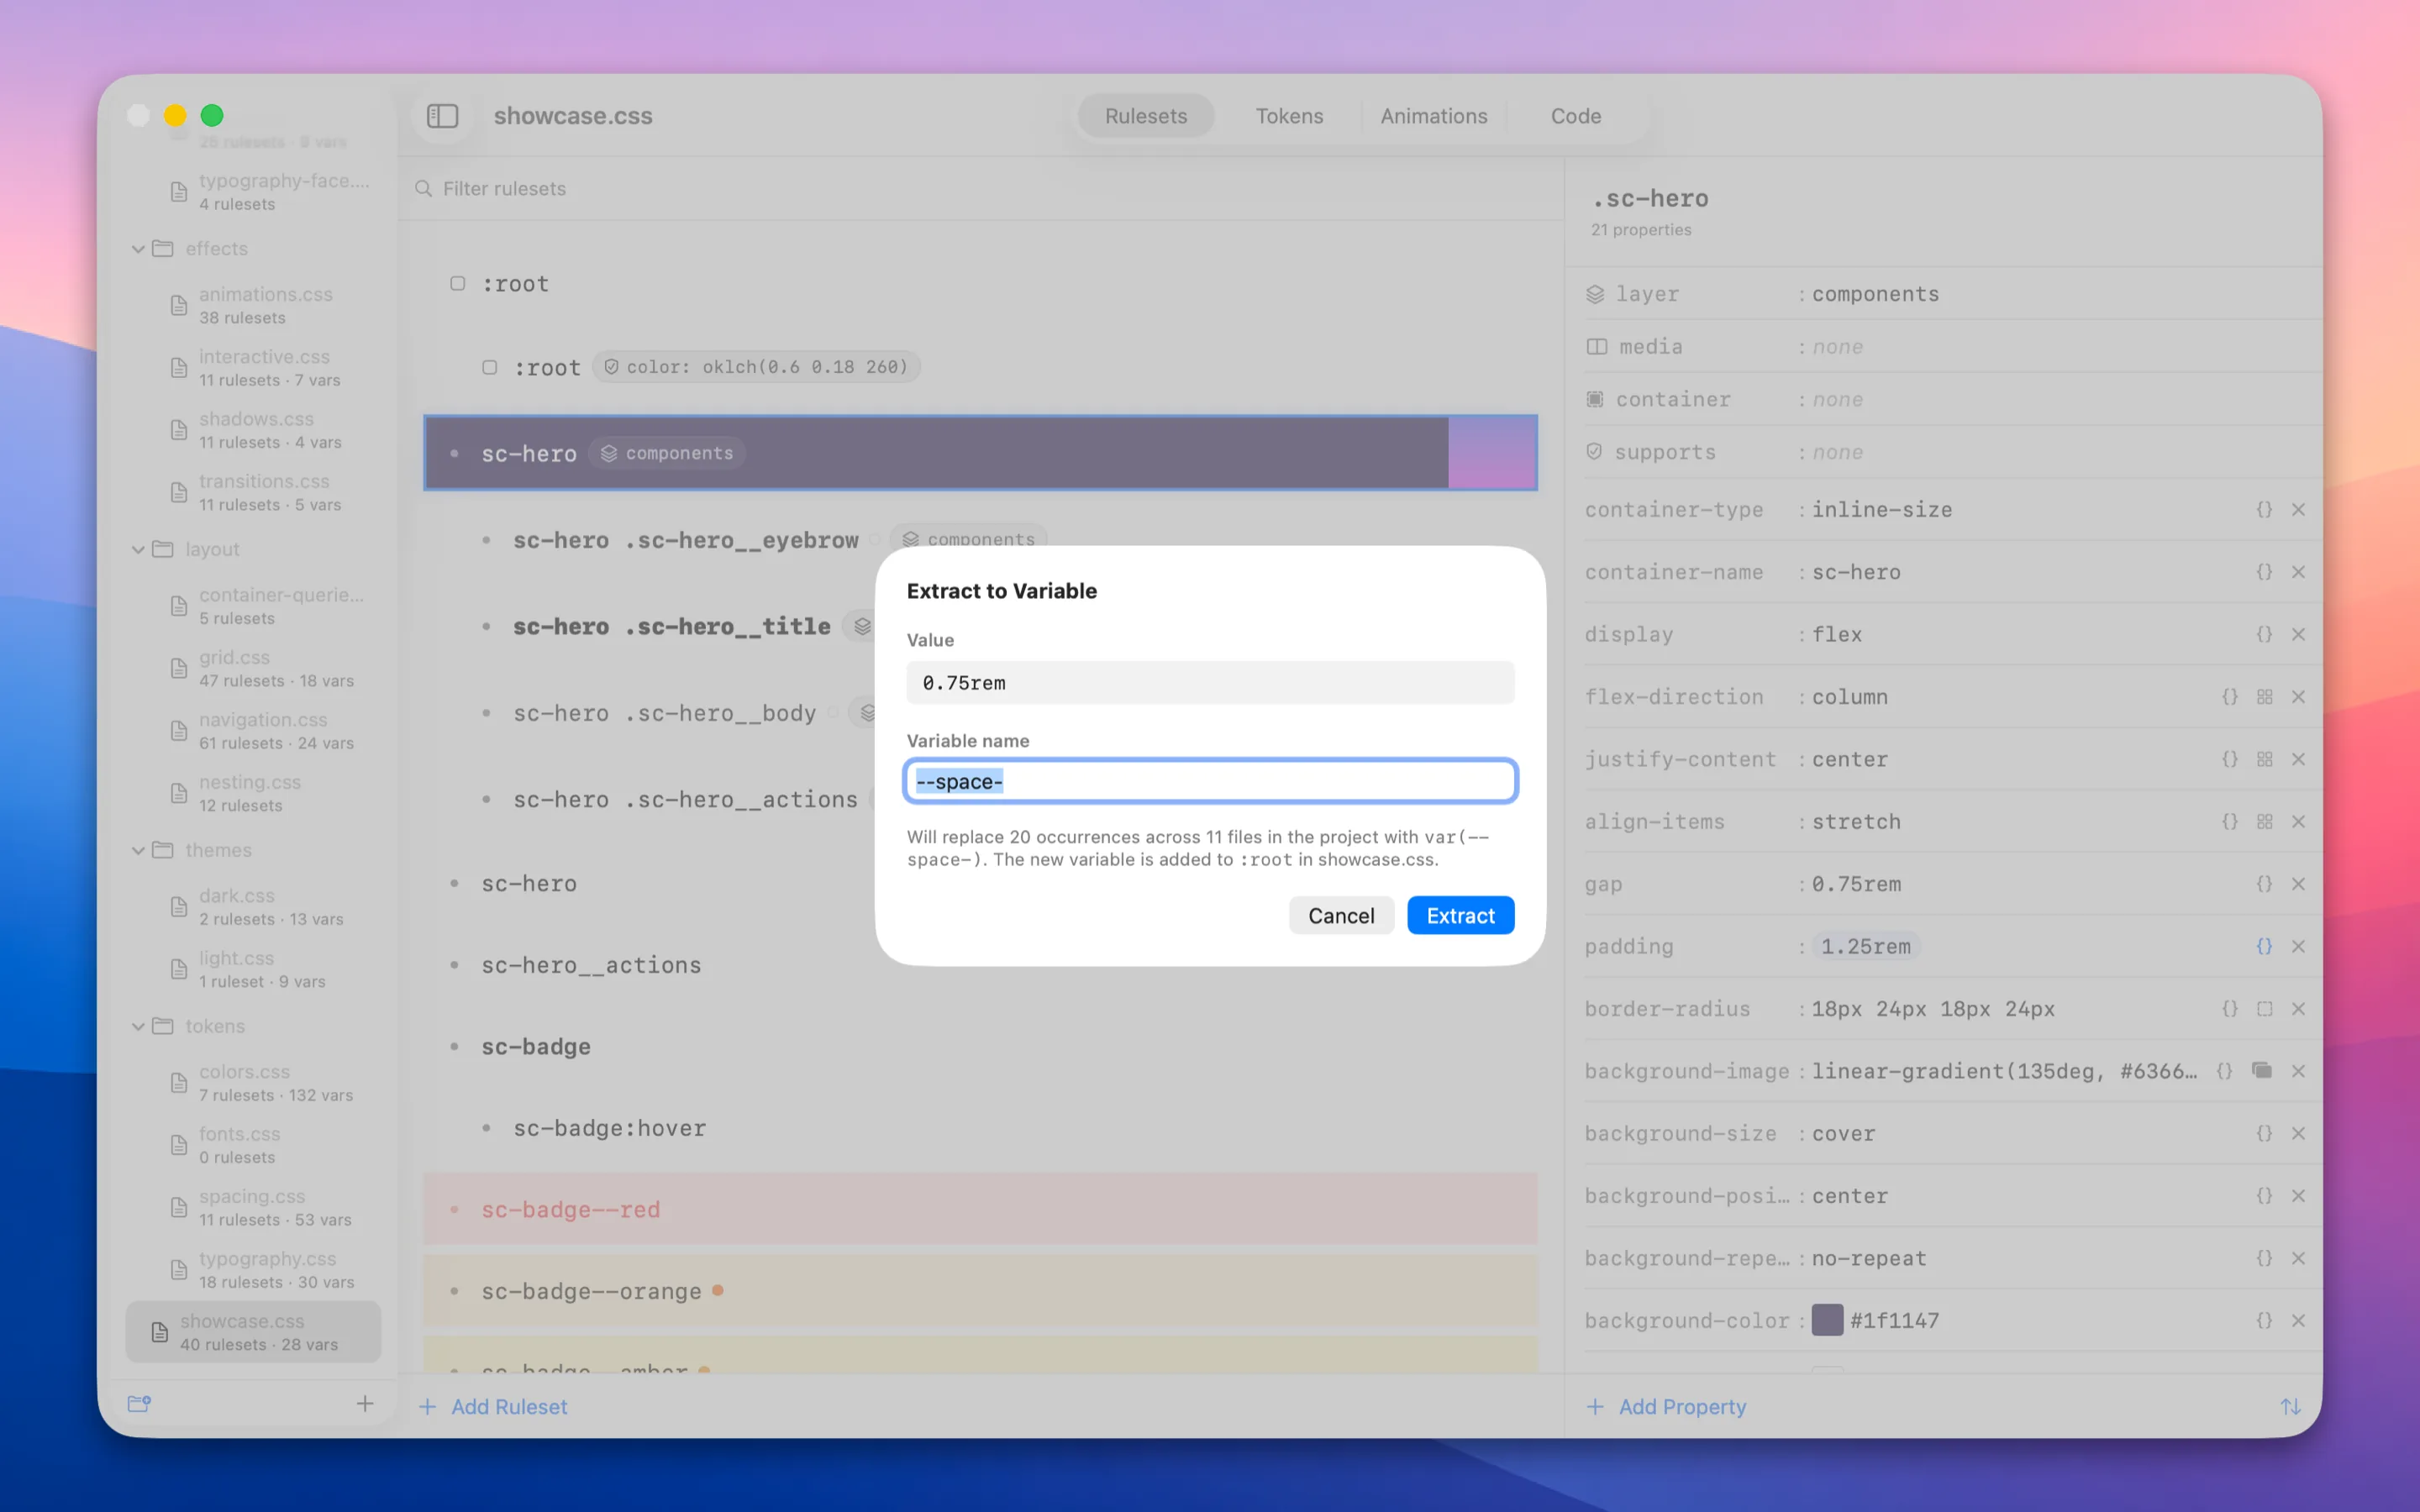Open background-image gradient editor icon
The width and height of the screenshot is (2420, 1512).
tap(2262, 1071)
